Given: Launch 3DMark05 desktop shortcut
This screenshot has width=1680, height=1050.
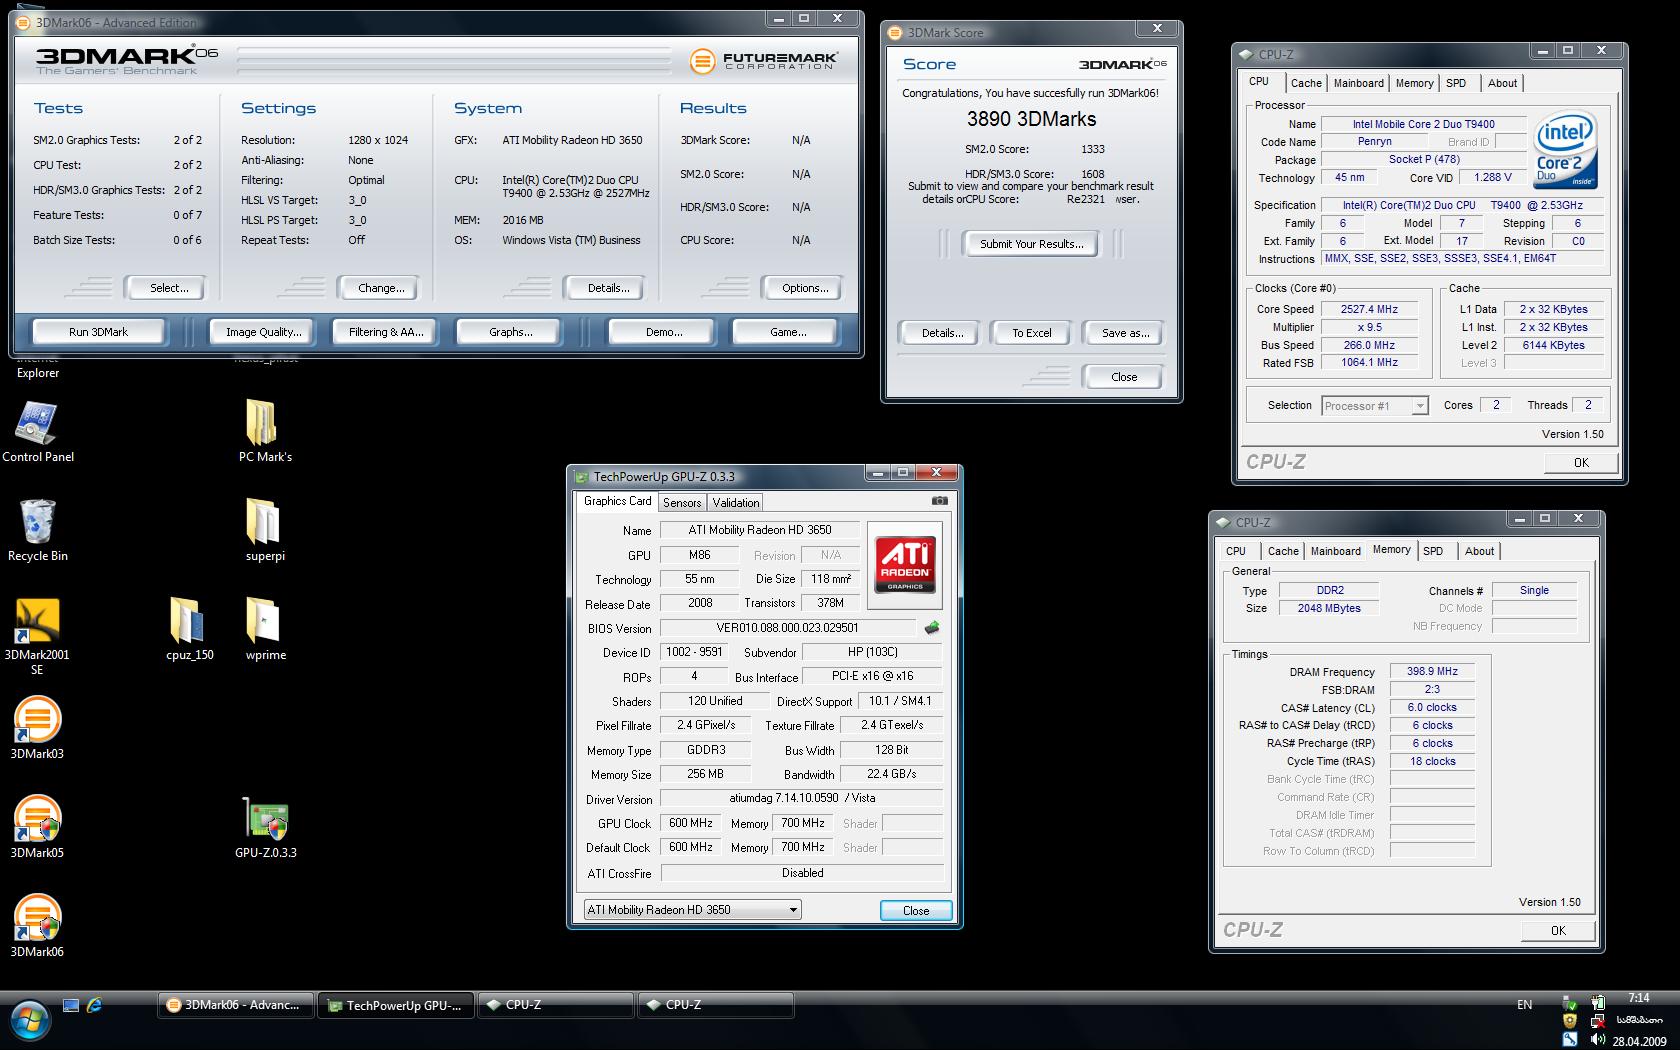Looking at the screenshot, I should click(x=37, y=827).
